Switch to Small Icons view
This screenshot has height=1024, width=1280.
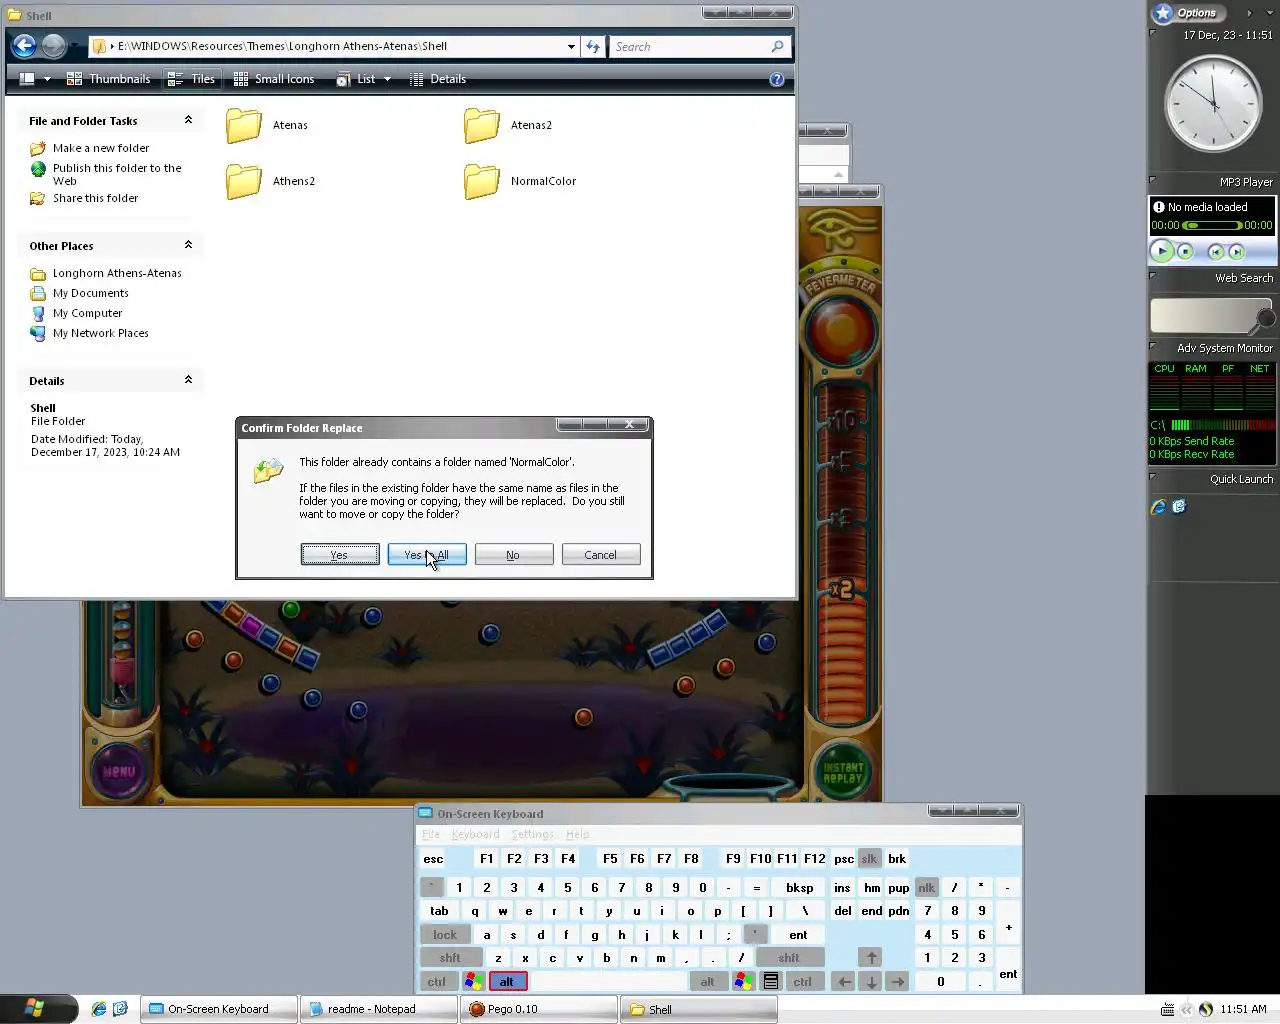point(273,79)
